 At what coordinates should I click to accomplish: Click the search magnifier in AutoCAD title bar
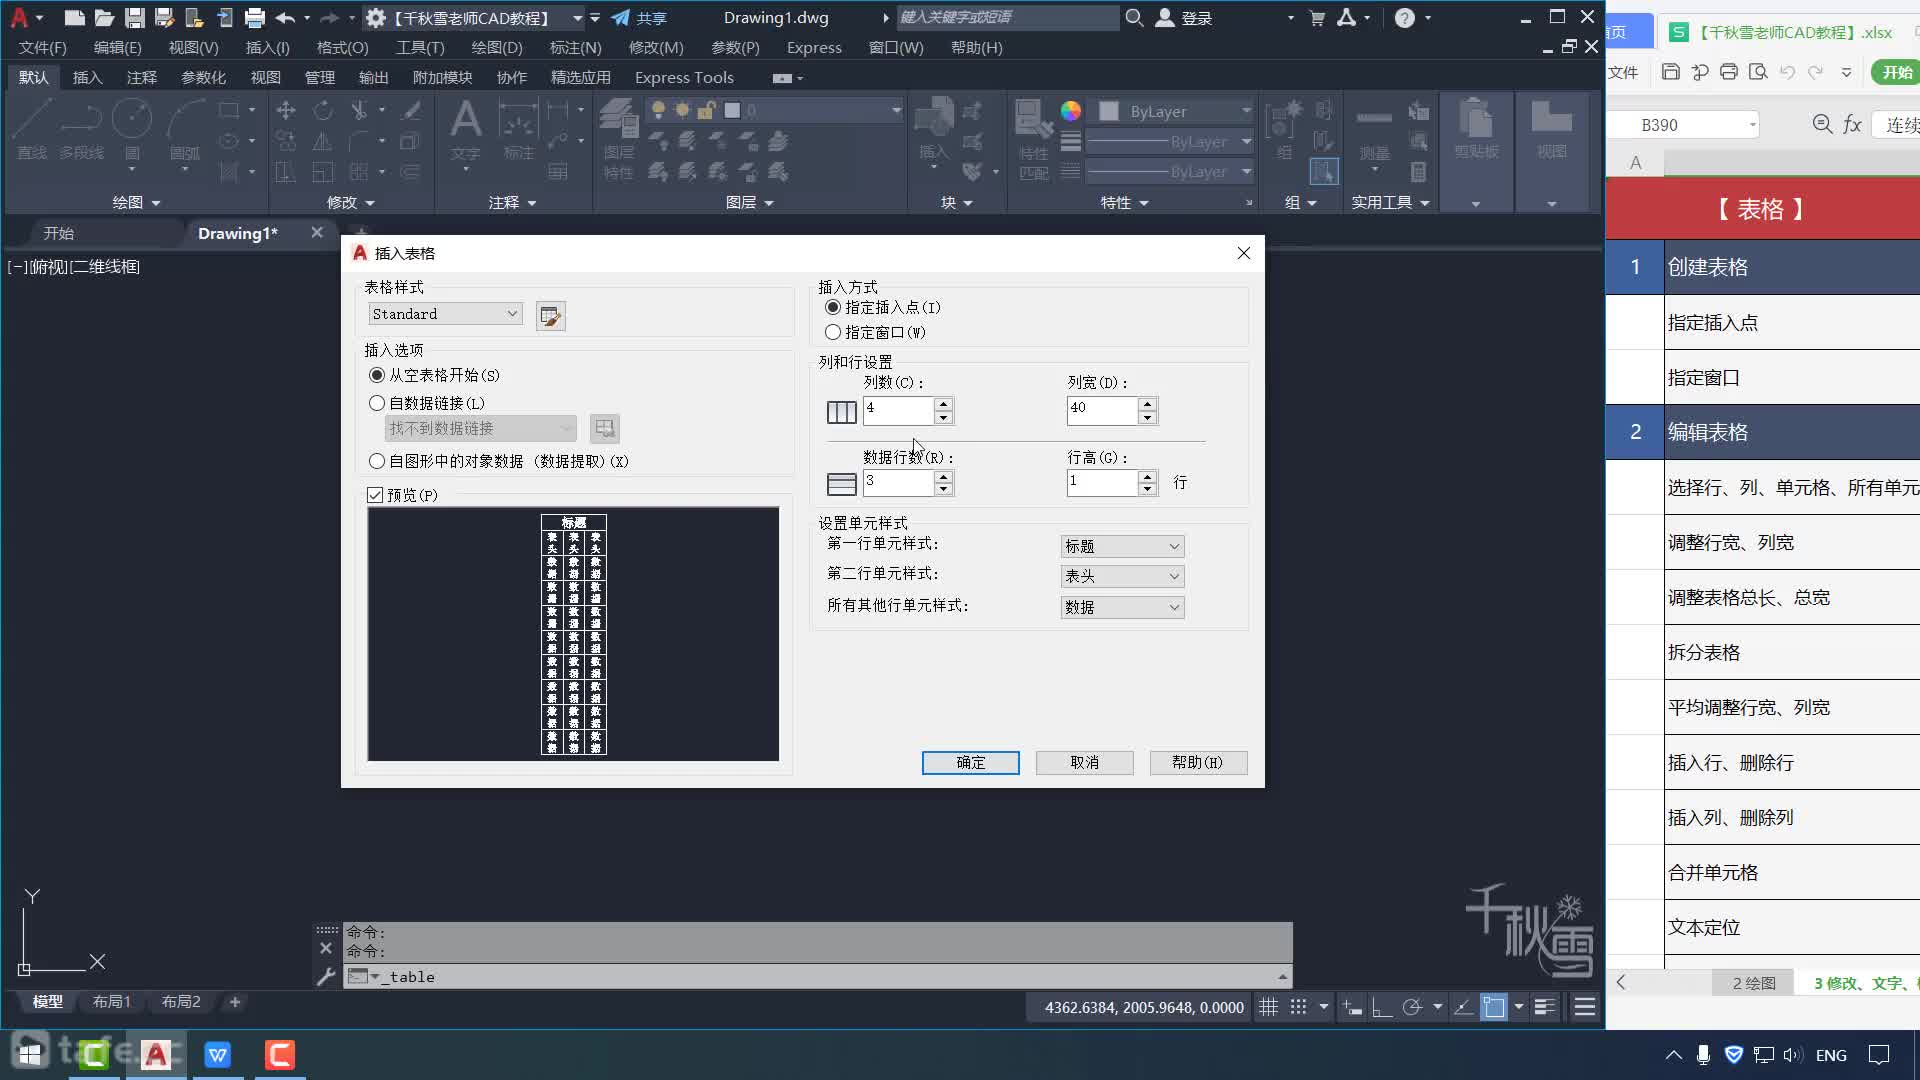pyautogui.click(x=1134, y=17)
